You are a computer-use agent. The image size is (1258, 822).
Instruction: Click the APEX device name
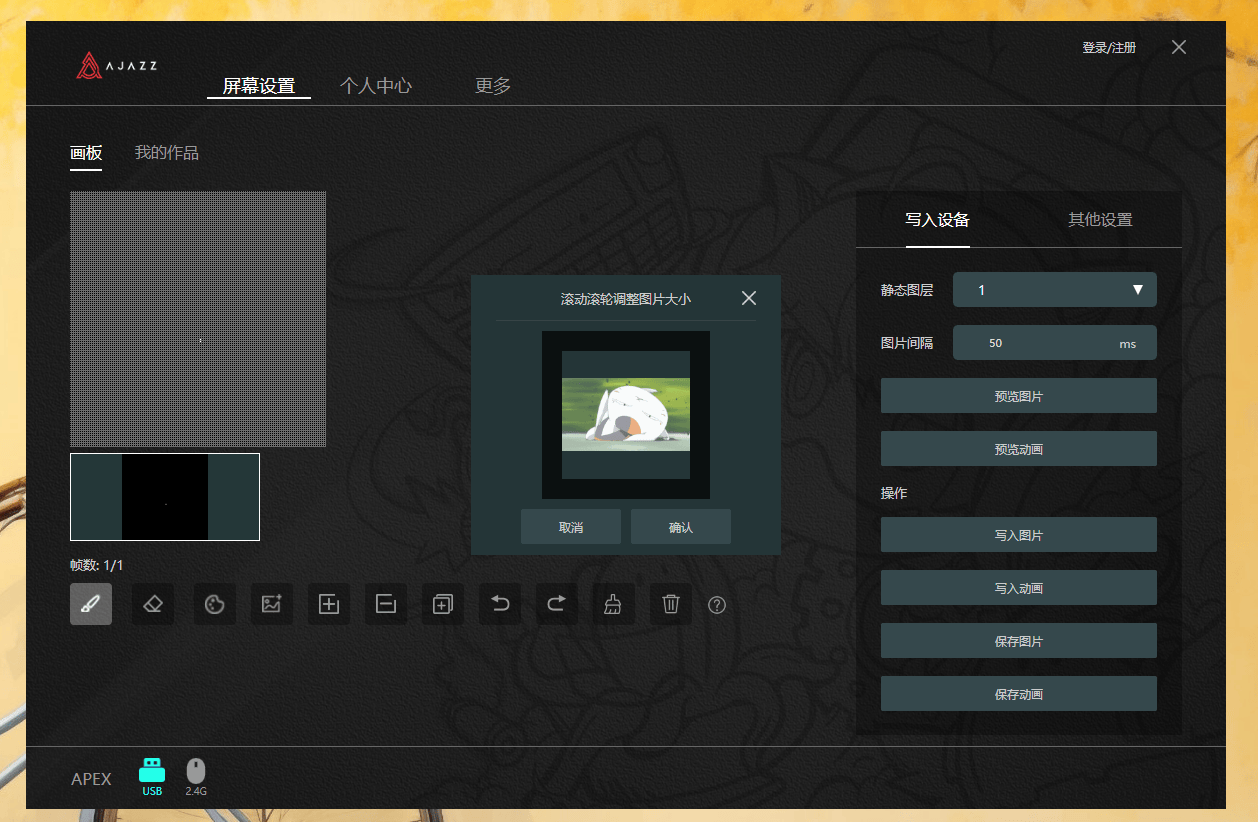click(92, 779)
